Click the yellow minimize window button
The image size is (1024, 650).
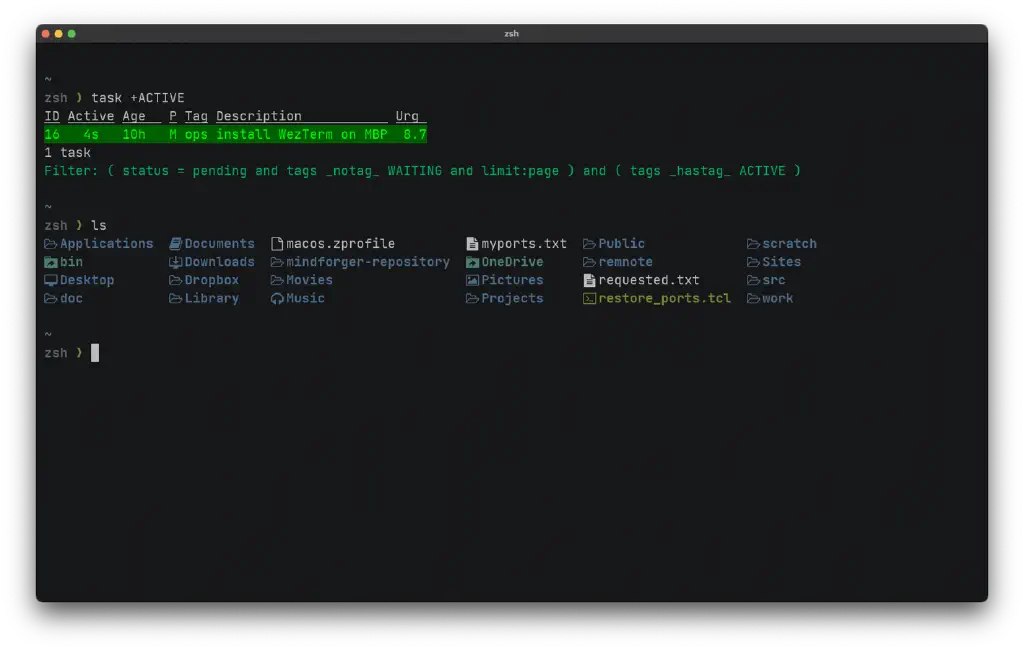coord(59,33)
